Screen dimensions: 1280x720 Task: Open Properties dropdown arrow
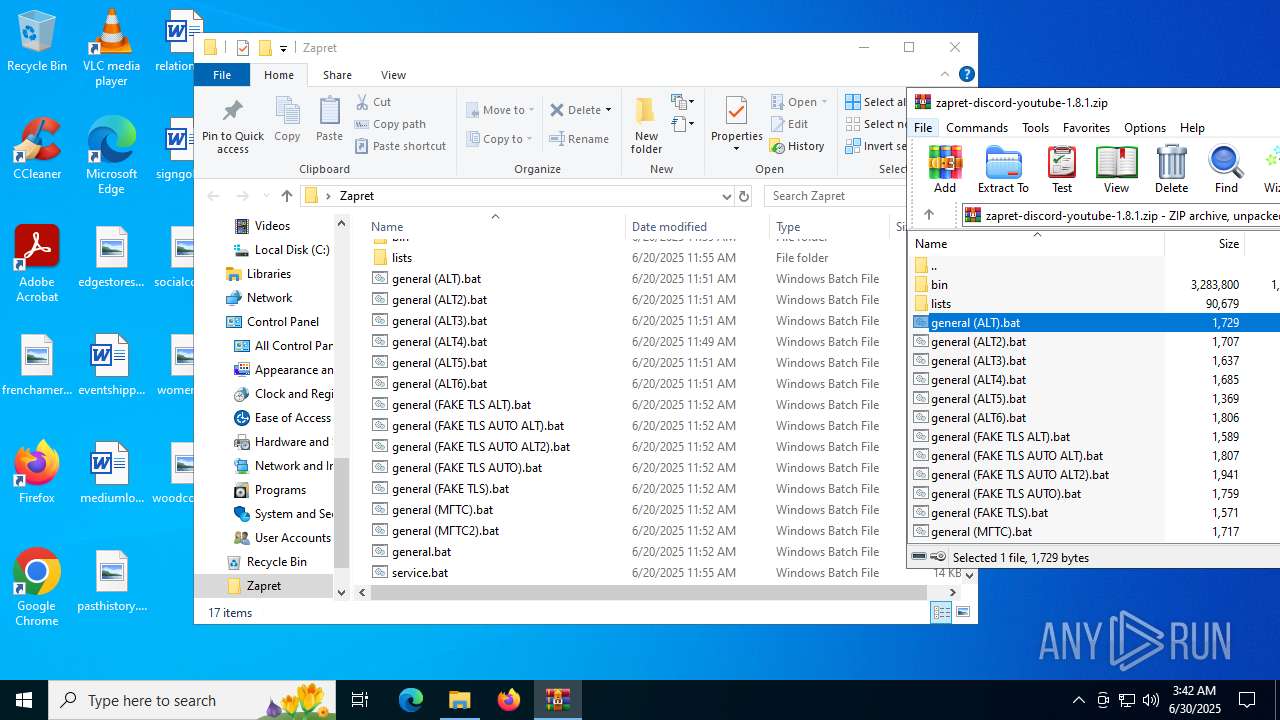(737, 149)
